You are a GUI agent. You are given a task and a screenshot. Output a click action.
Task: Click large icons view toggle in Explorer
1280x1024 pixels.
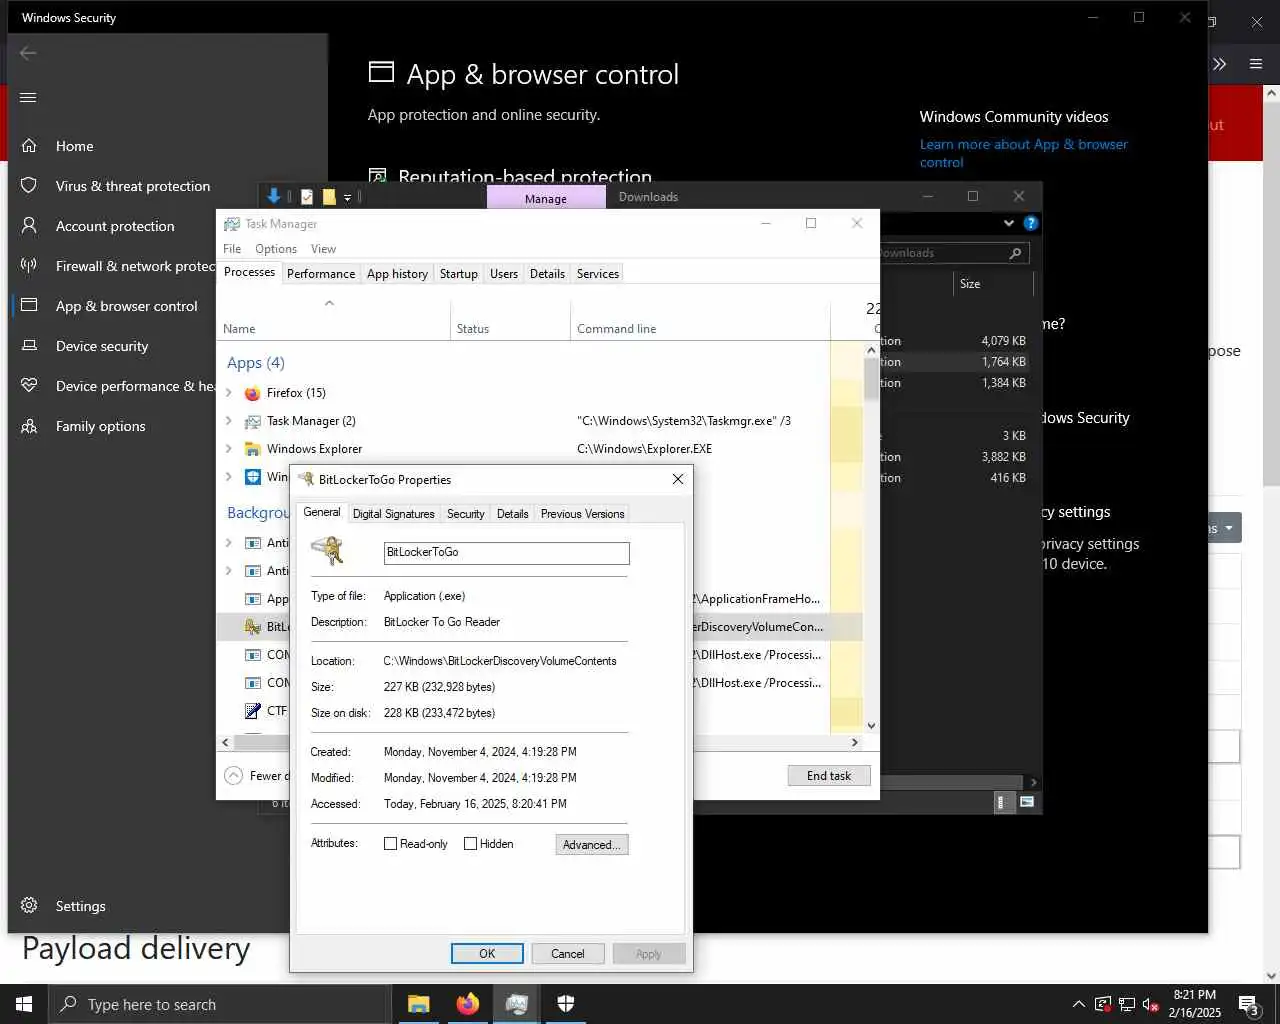1027,802
